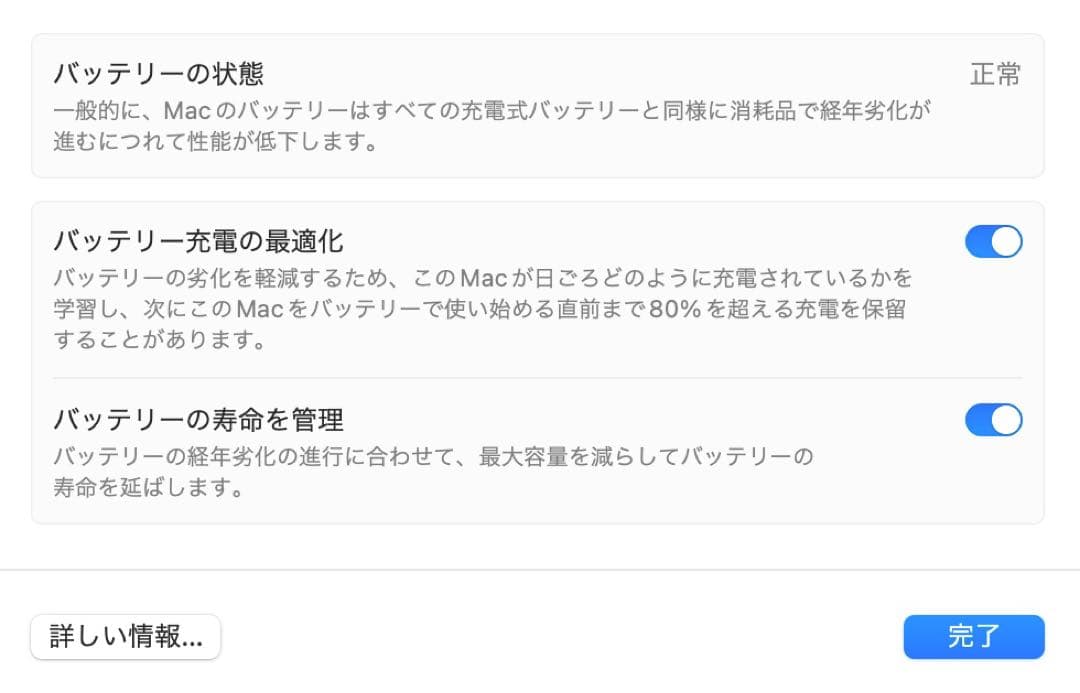
Task: Re-enable the battery lifespan management toggle
Action: 993,420
